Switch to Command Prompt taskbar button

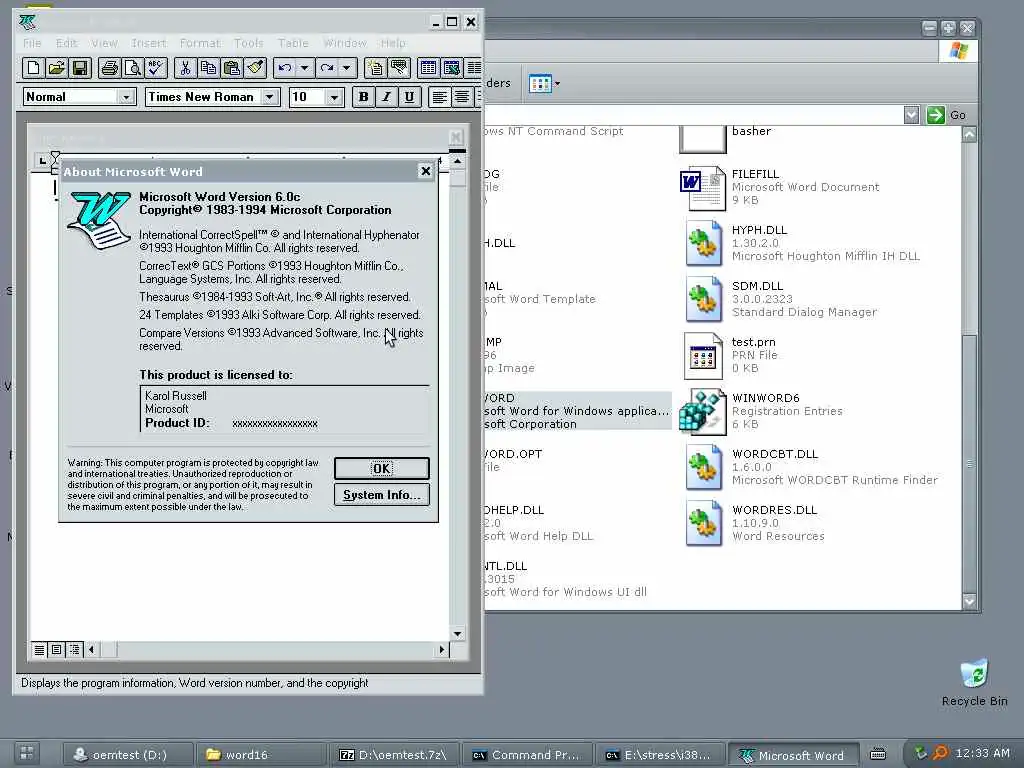(528, 755)
